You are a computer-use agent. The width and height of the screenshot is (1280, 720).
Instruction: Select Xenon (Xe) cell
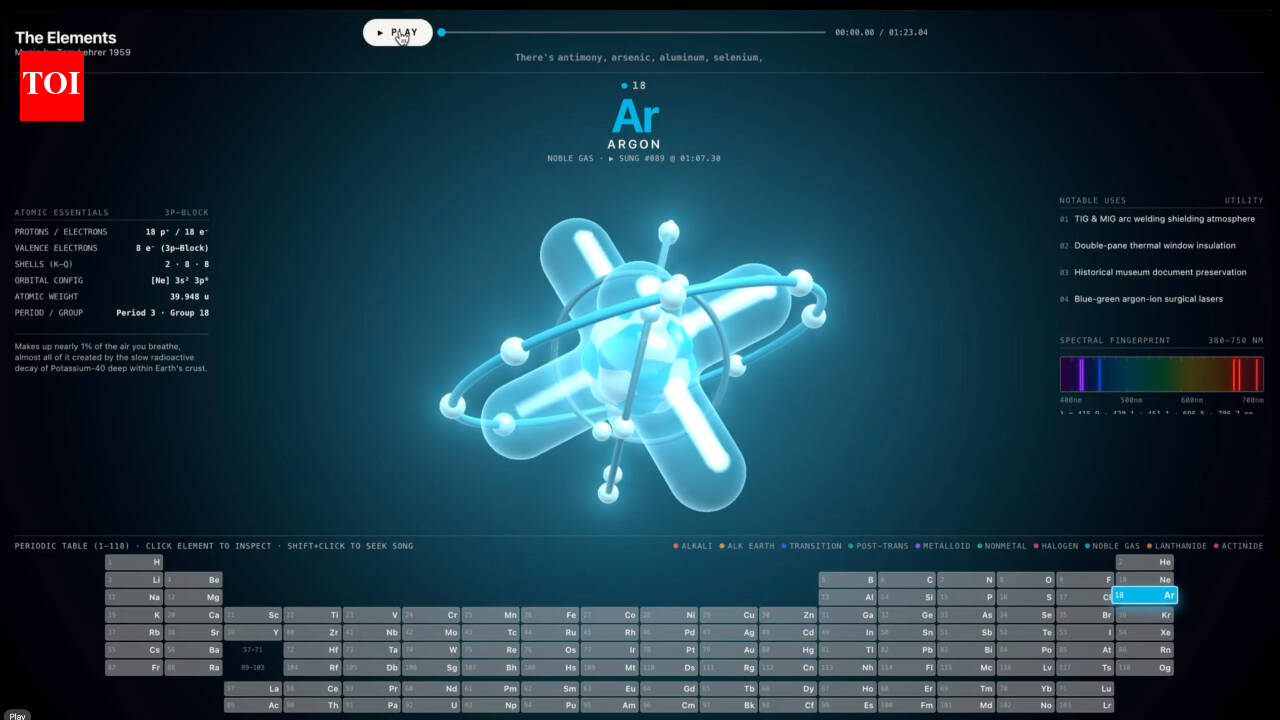point(1144,632)
